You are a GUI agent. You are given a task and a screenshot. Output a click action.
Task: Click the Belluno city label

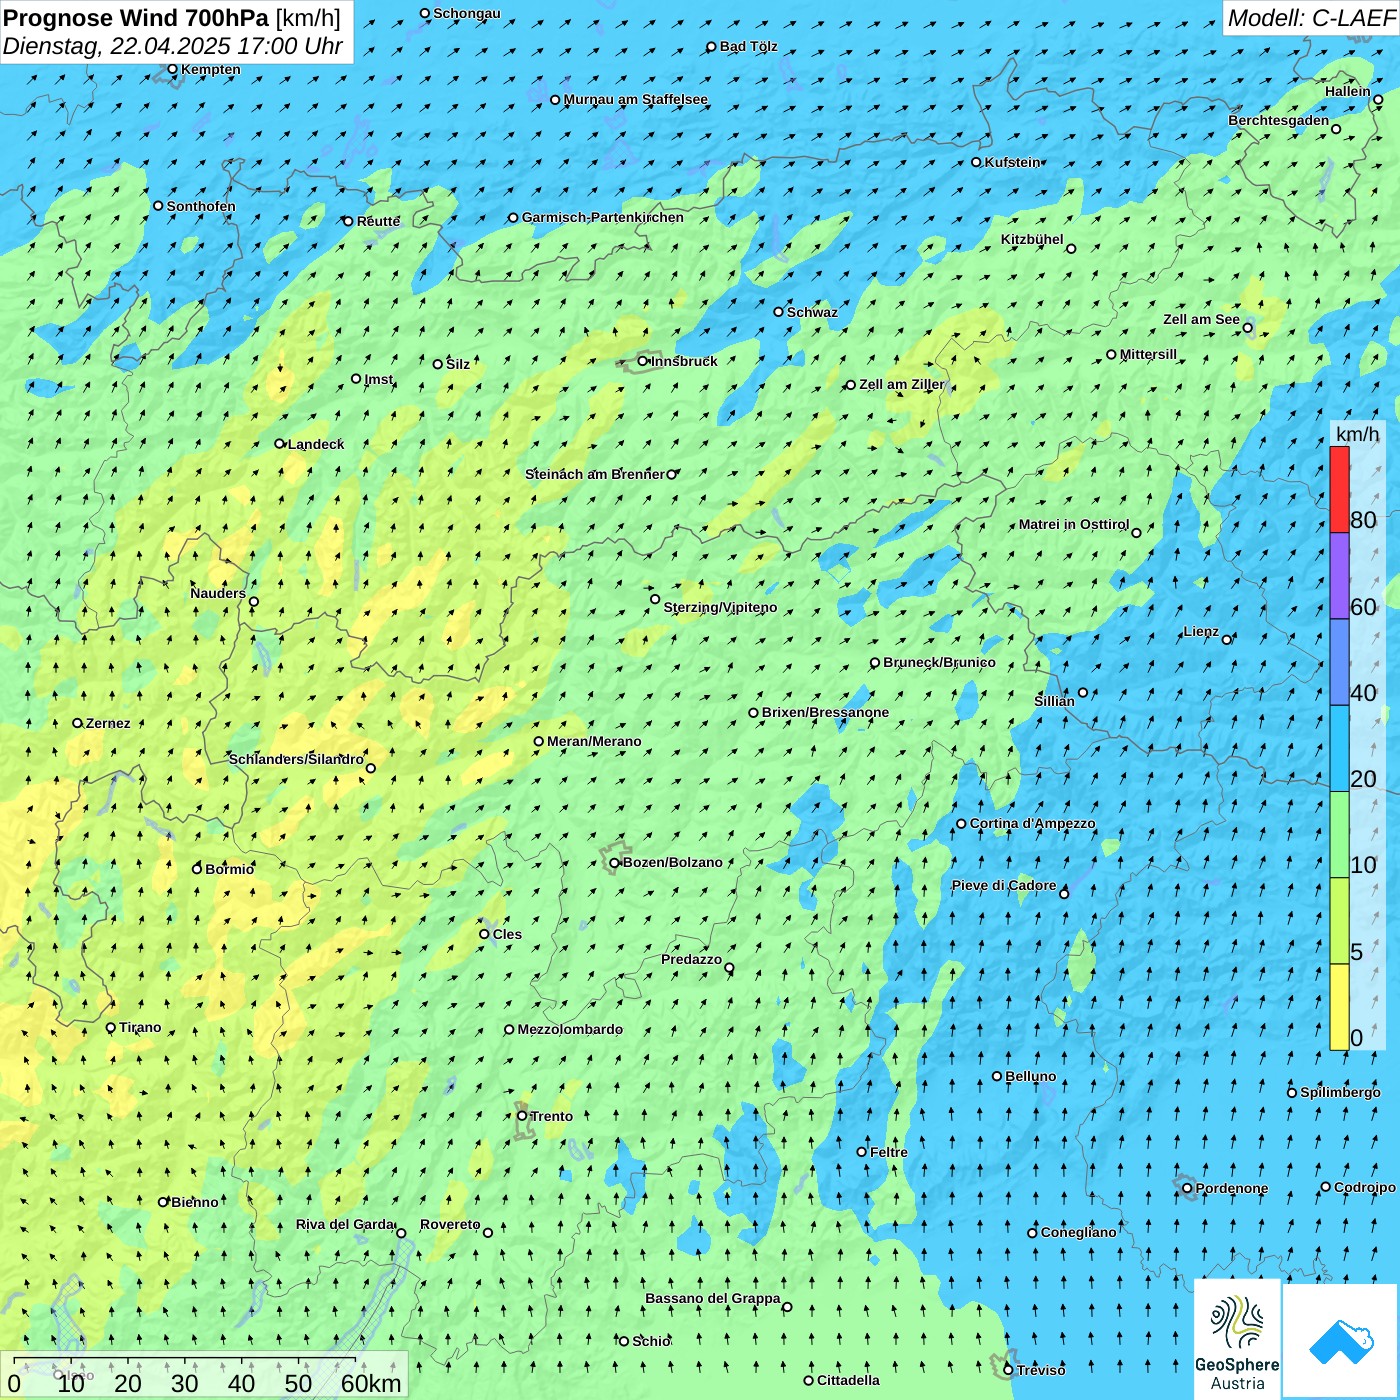click(x=1030, y=1076)
